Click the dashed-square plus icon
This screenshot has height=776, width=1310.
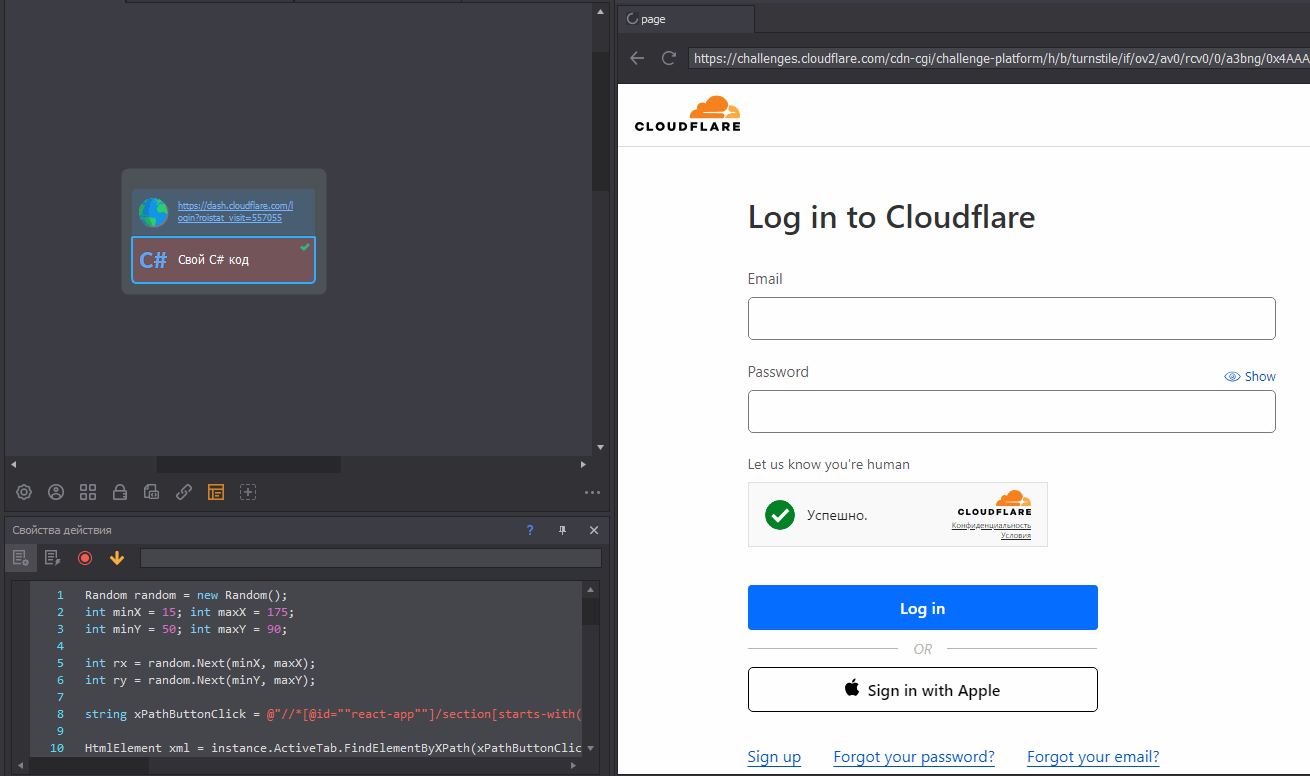pyautogui.click(x=248, y=492)
